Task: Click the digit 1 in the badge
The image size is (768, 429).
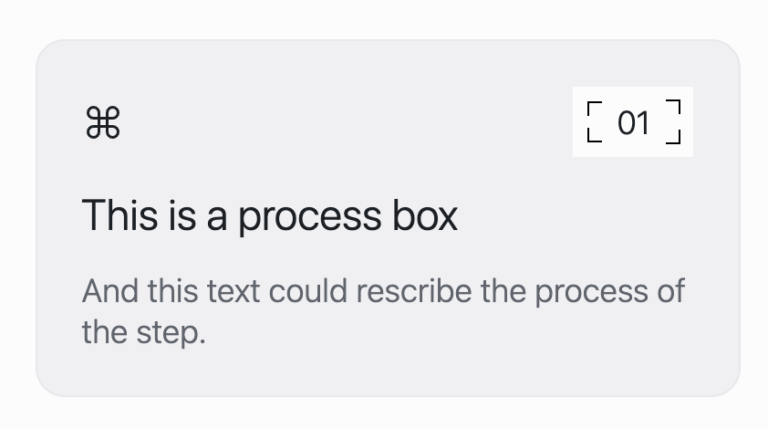Action: pyautogui.click(x=644, y=122)
